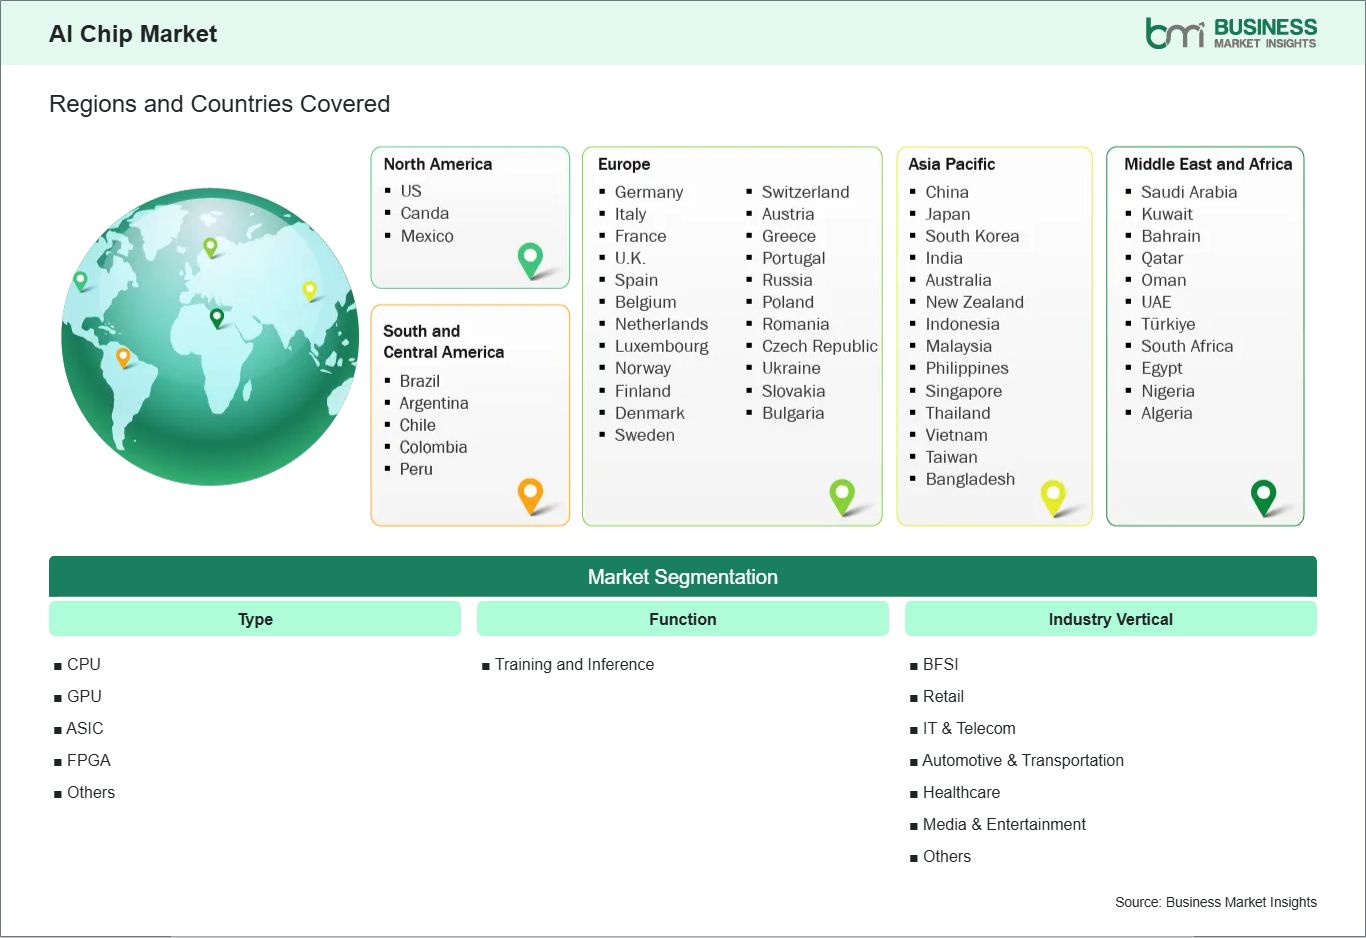The image size is (1366, 938).
Task: Select the orange South and Central America pin
Action: point(530,495)
